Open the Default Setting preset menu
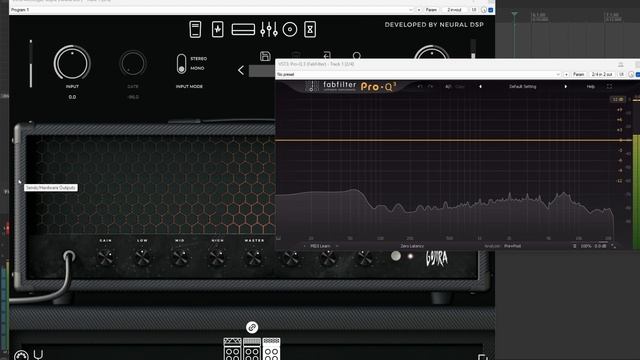The width and height of the screenshot is (640, 360). [x=522, y=87]
